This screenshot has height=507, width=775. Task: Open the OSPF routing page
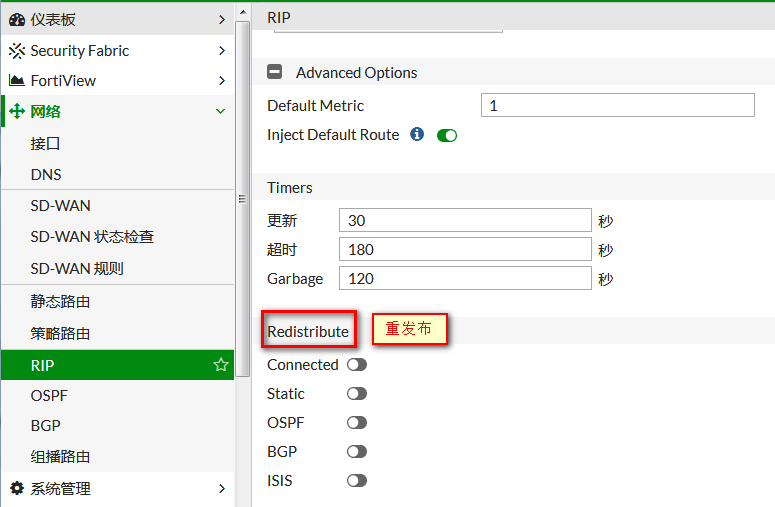coord(49,396)
